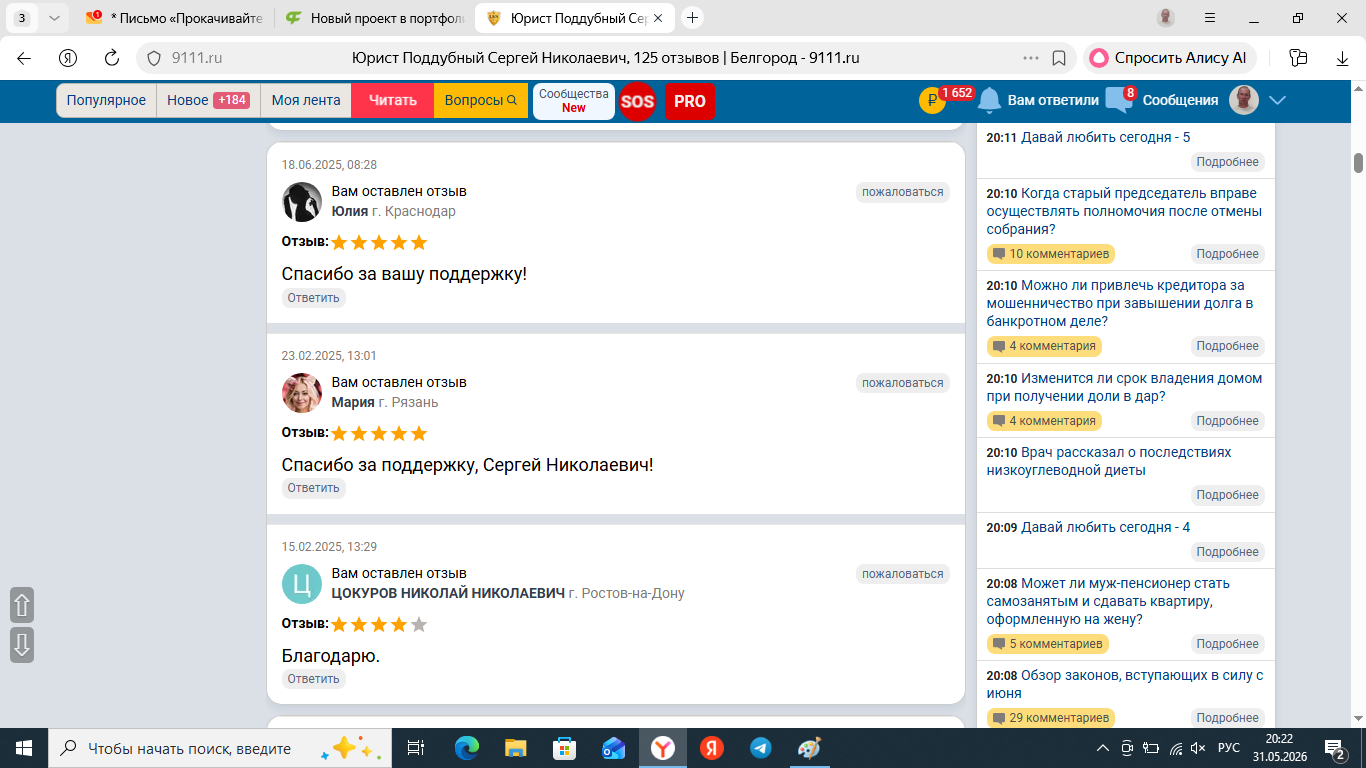Reply to Цокуров's review with Ответить

click(313, 679)
